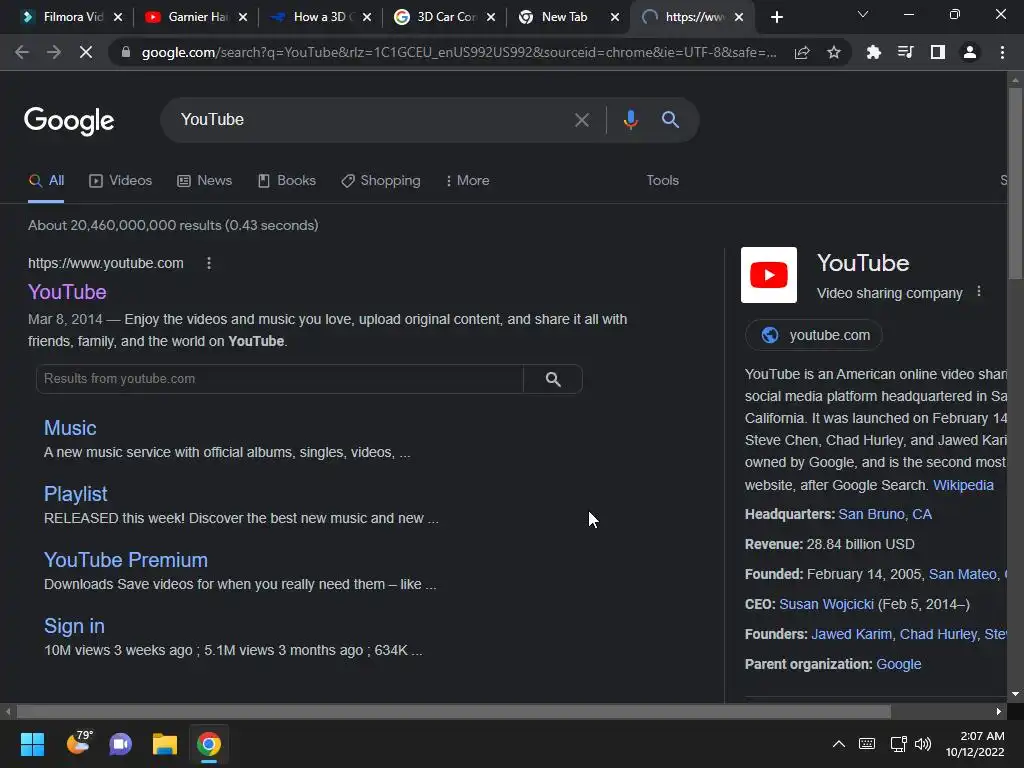This screenshot has width=1024, height=768.
Task: Open the Playlist sitelink
Action: coord(75,494)
